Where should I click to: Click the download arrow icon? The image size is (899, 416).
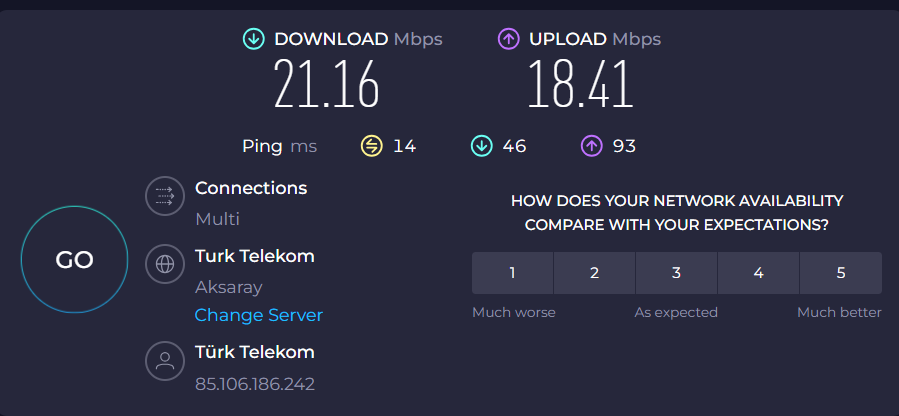[x=254, y=39]
